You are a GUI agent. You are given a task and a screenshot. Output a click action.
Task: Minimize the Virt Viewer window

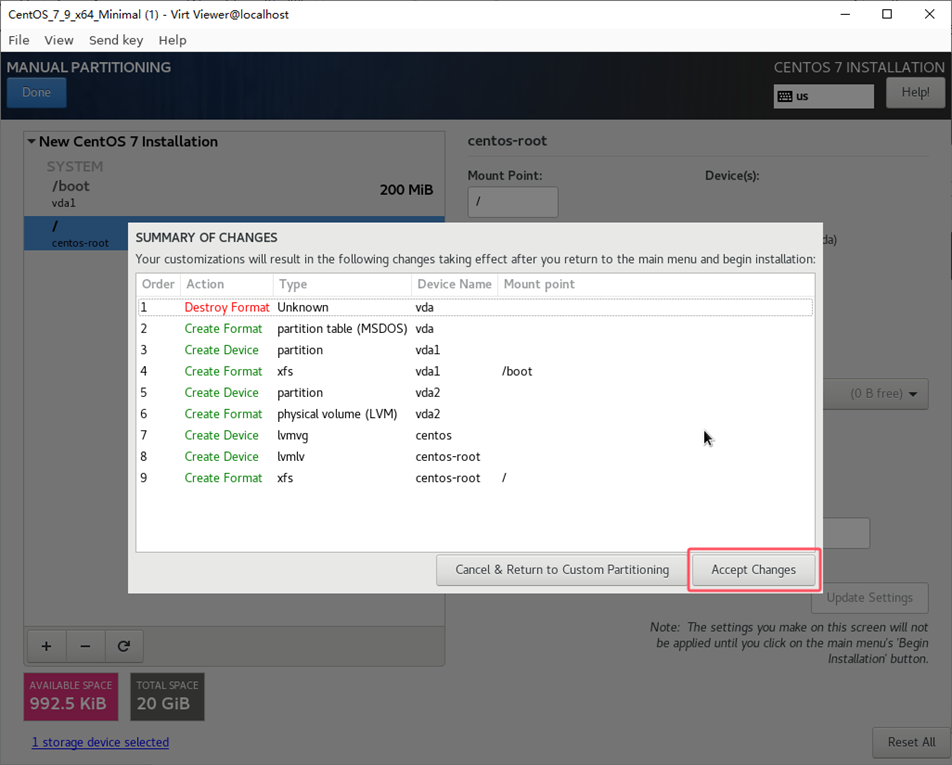click(x=845, y=14)
